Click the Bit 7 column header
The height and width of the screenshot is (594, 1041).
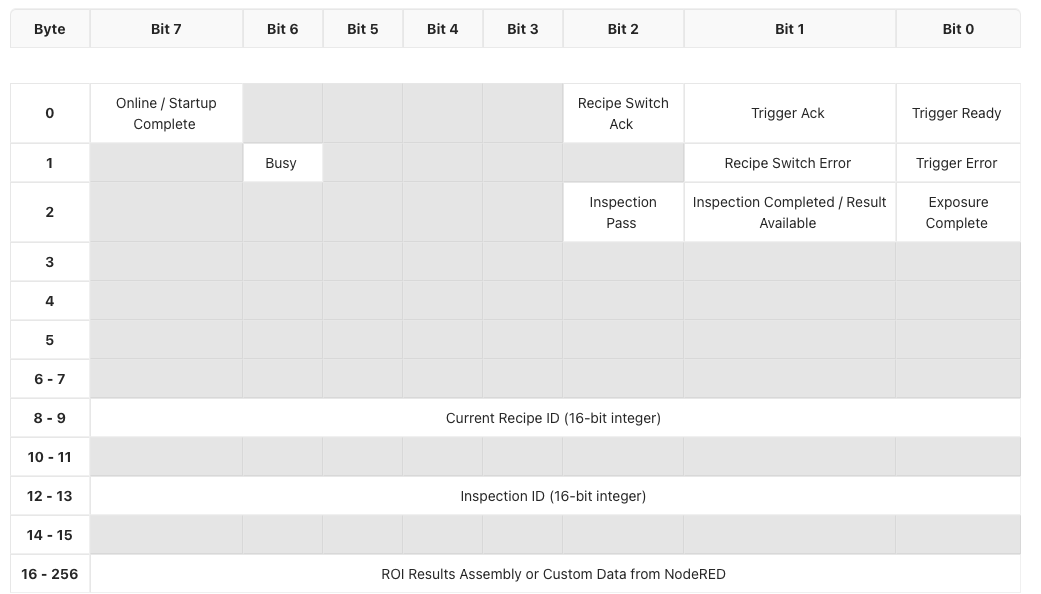click(x=166, y=29)
